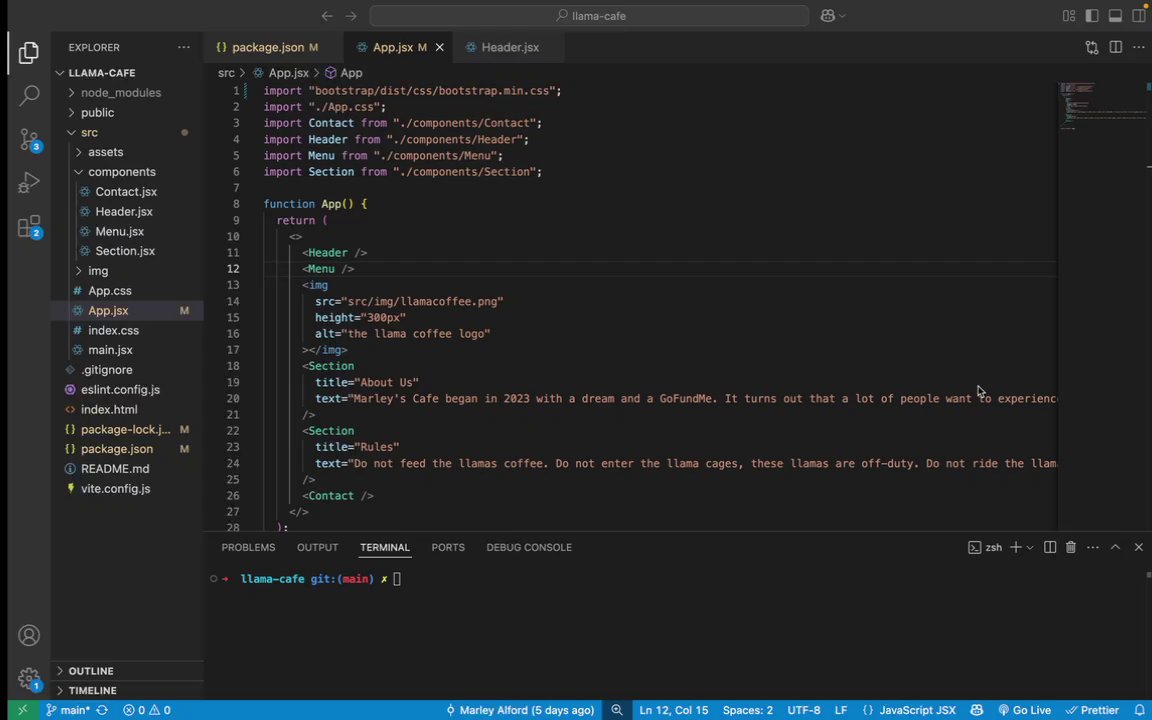
Task: Click the Accounts icon in activity bar
Action: click(x=29, y=636)
